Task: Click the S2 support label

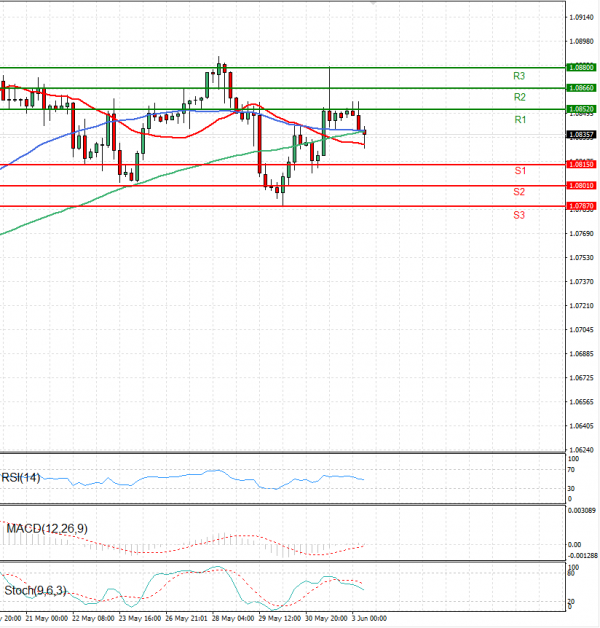Action: click(x=519, y=192)
